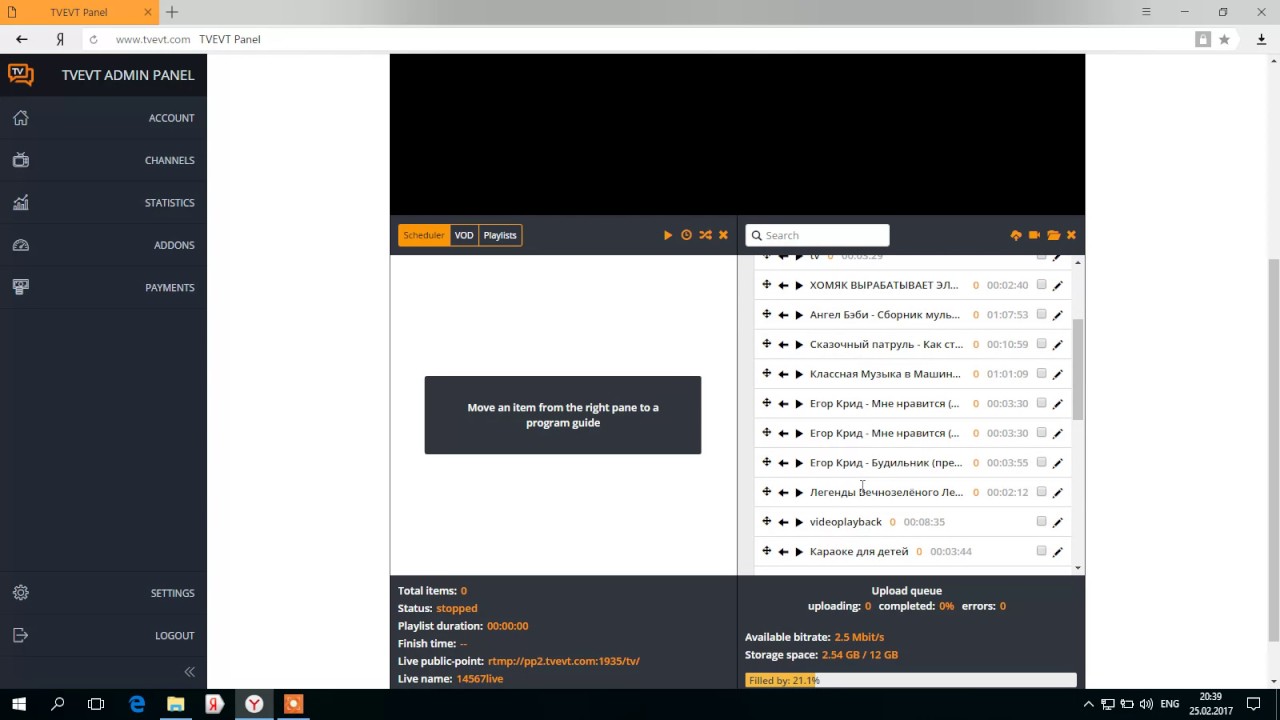Click the gear icon beside SETTINGS
This screenshot has width=1280, height=720.
21,593
